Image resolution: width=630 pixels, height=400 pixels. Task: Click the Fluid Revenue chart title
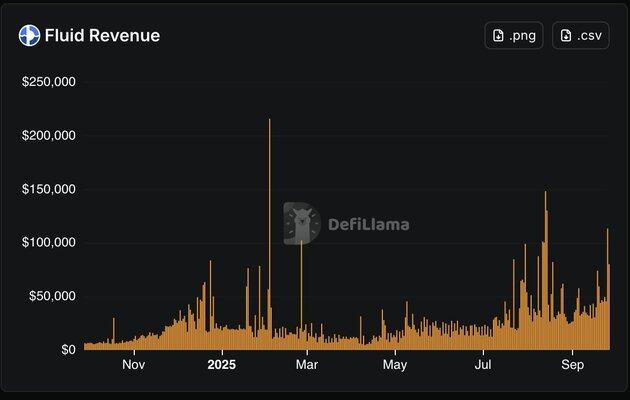(102, 35)
